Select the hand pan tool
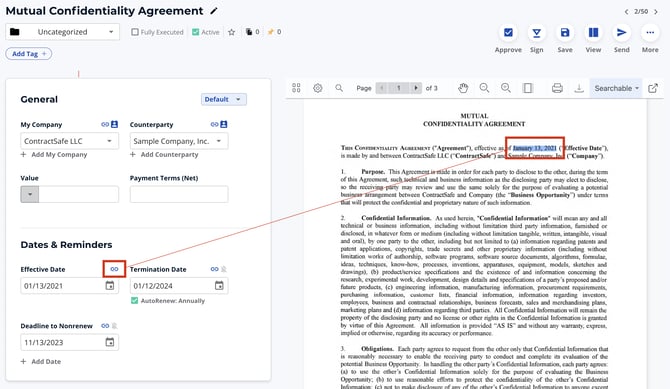 click(x=463, y=88)
